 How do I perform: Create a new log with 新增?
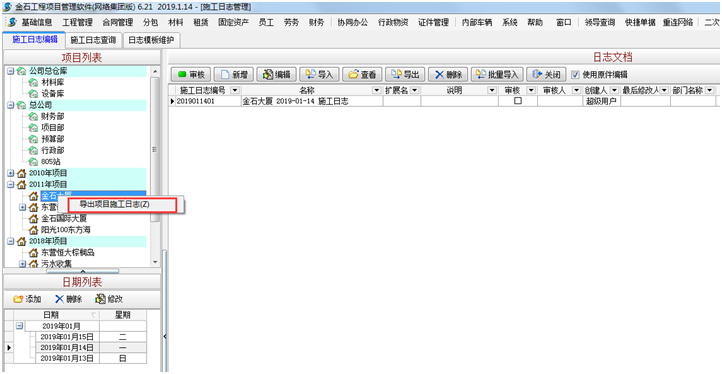[233, 75]
